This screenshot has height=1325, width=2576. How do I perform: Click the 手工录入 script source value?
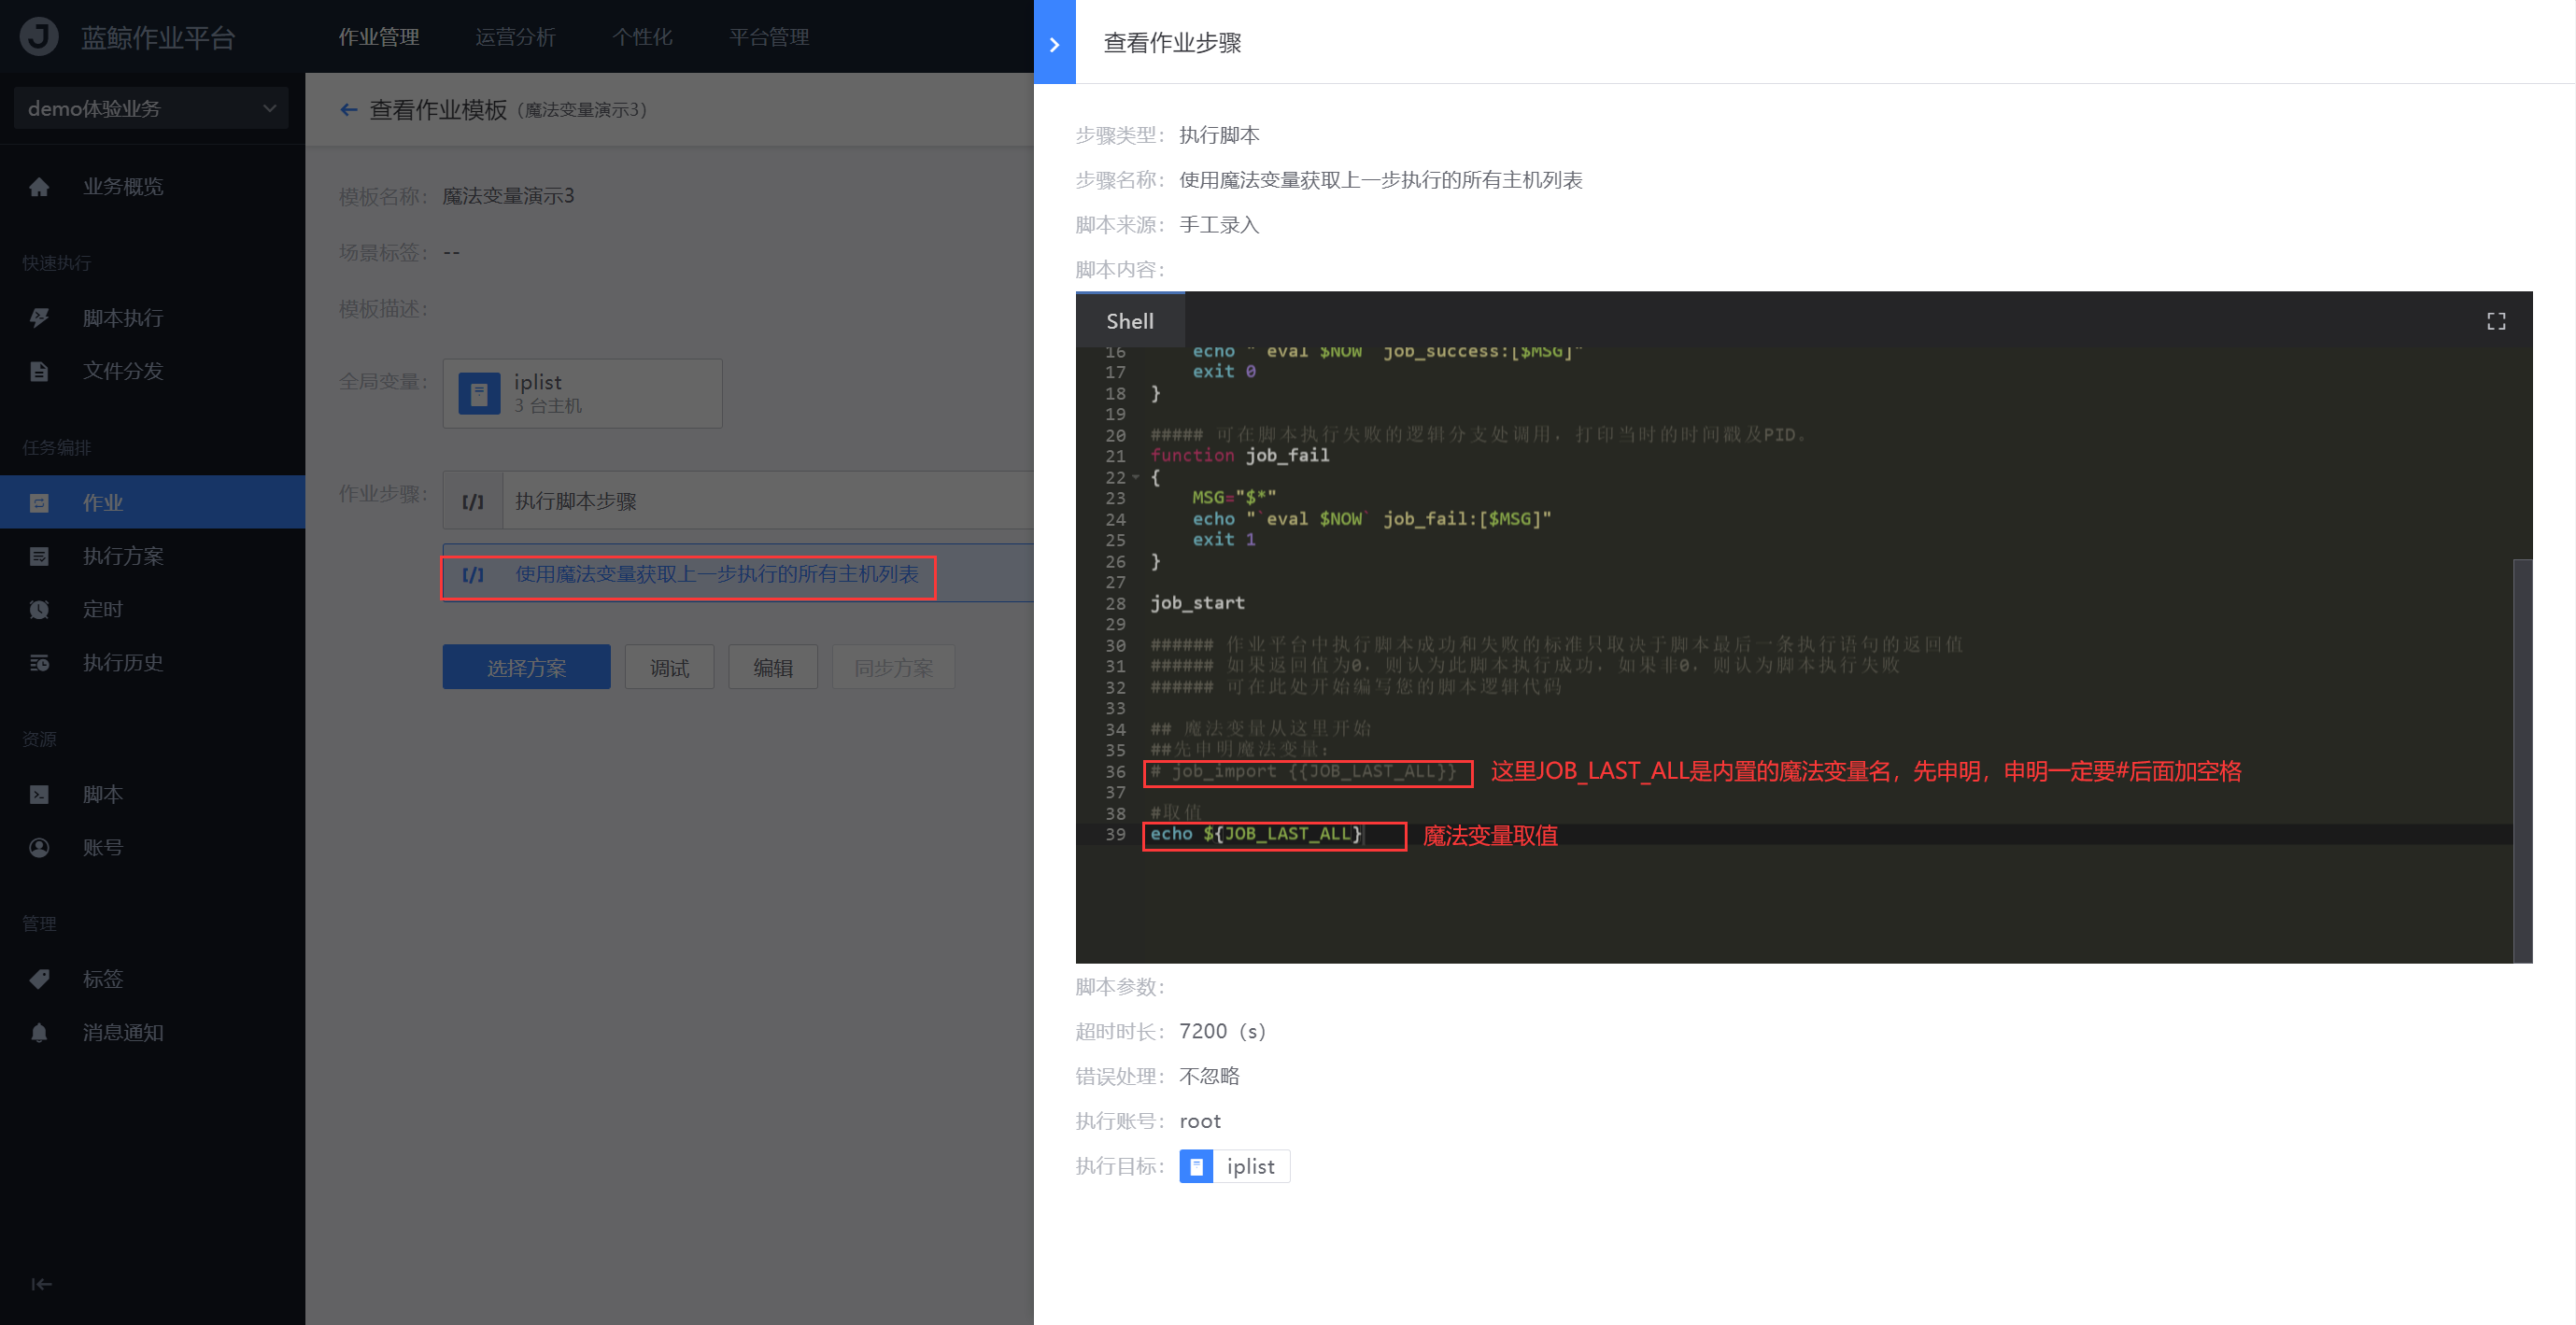(1219, 225)
